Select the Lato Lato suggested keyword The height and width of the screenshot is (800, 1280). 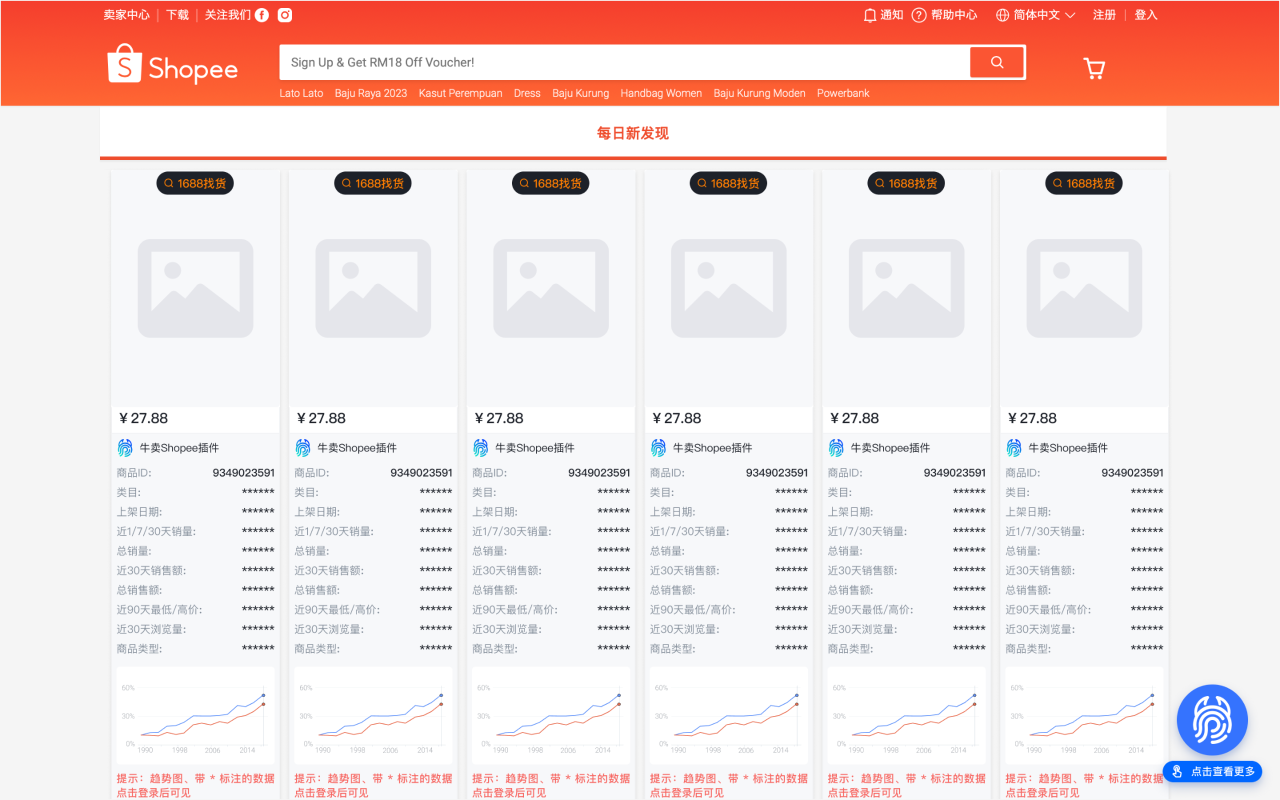pos(301,93)
